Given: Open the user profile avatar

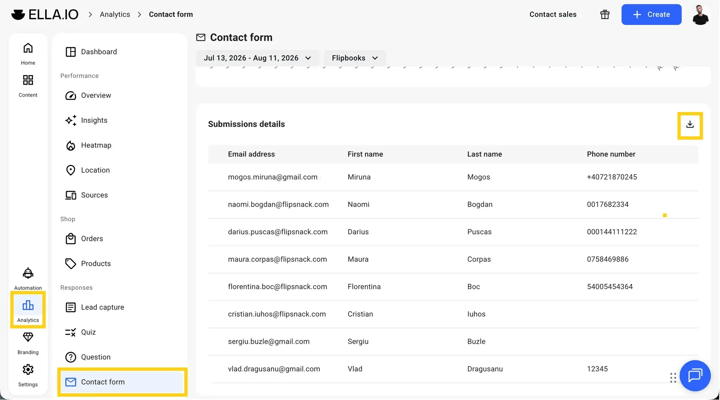Looking at the screenshot, I should click(x=700, y=14).
